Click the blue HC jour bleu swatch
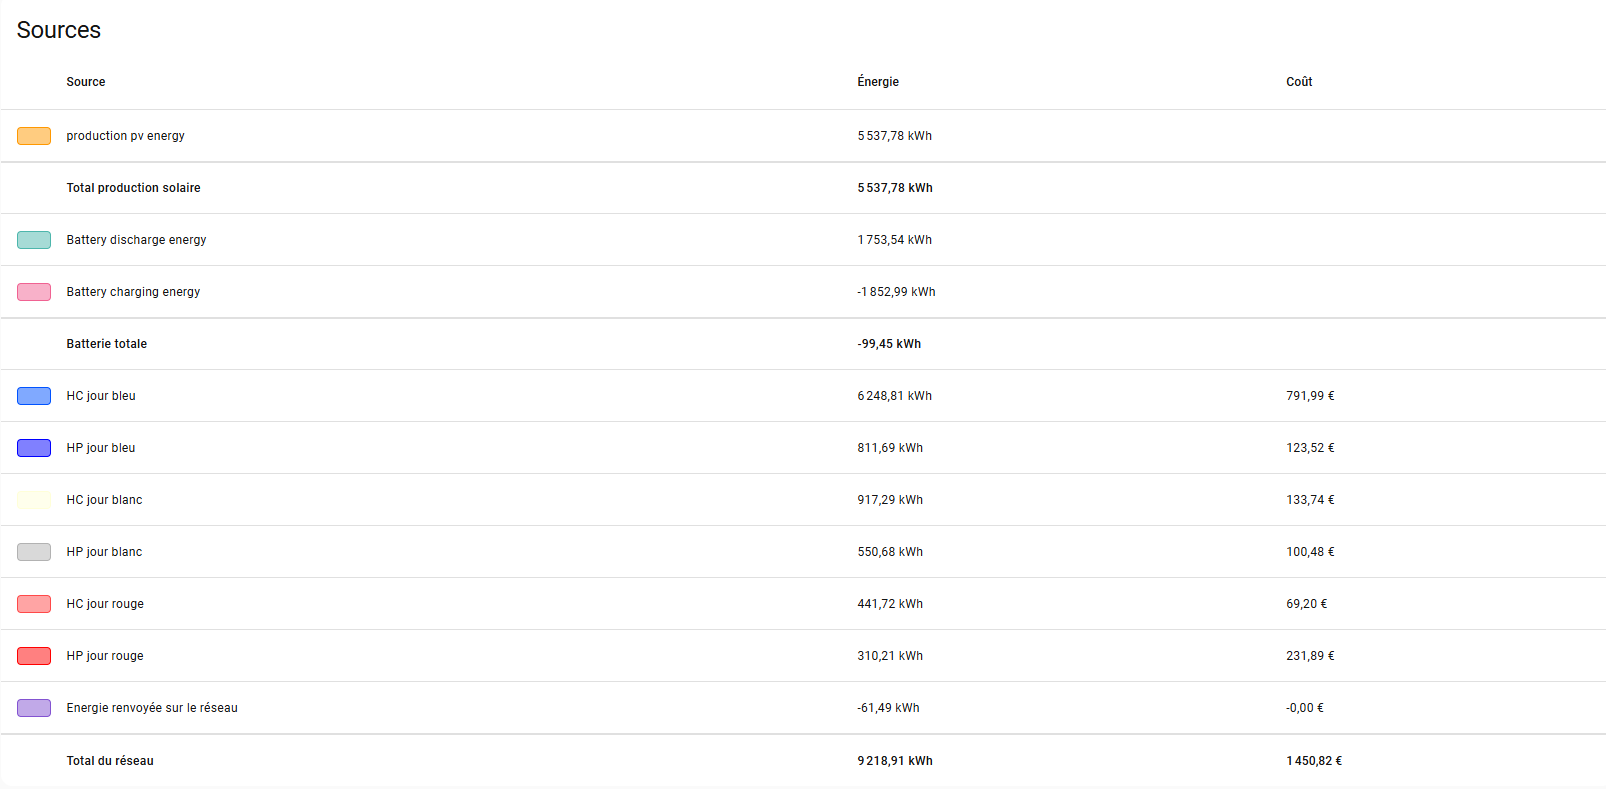Viewport: 1606px width, 789px height. pos(34,396)
